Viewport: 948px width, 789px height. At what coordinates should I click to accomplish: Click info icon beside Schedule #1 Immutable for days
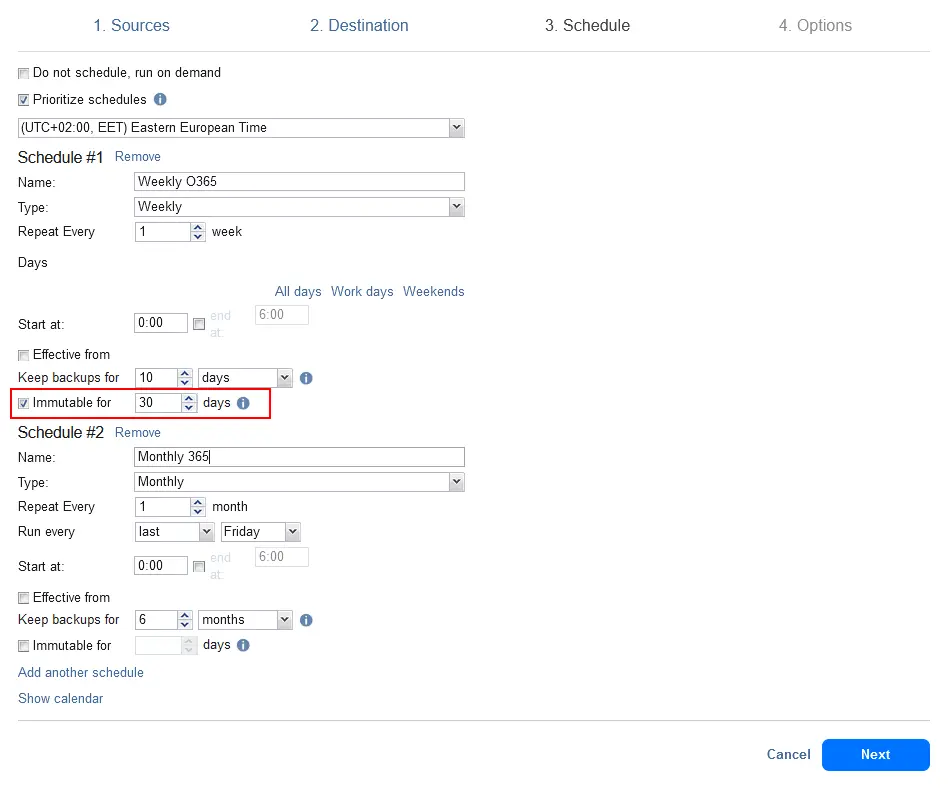pyautogui.click(x=243, y=403)
